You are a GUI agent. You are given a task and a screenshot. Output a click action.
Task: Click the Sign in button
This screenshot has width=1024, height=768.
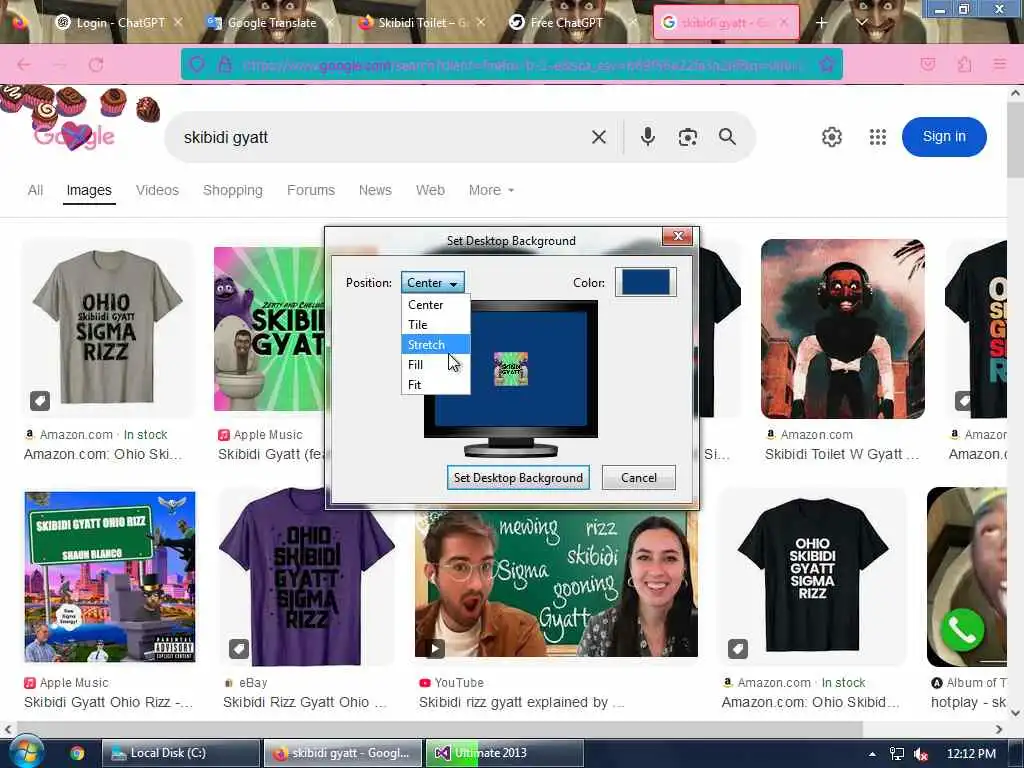point(944,136)
